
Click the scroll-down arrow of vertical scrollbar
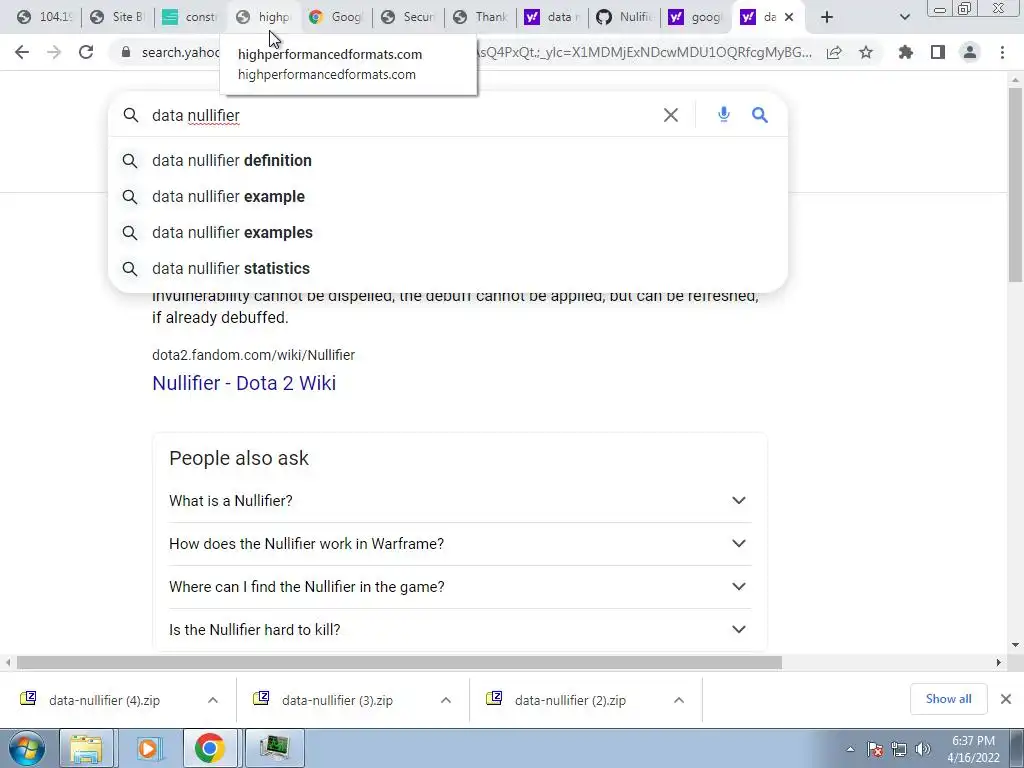(x=1015, y=645)
